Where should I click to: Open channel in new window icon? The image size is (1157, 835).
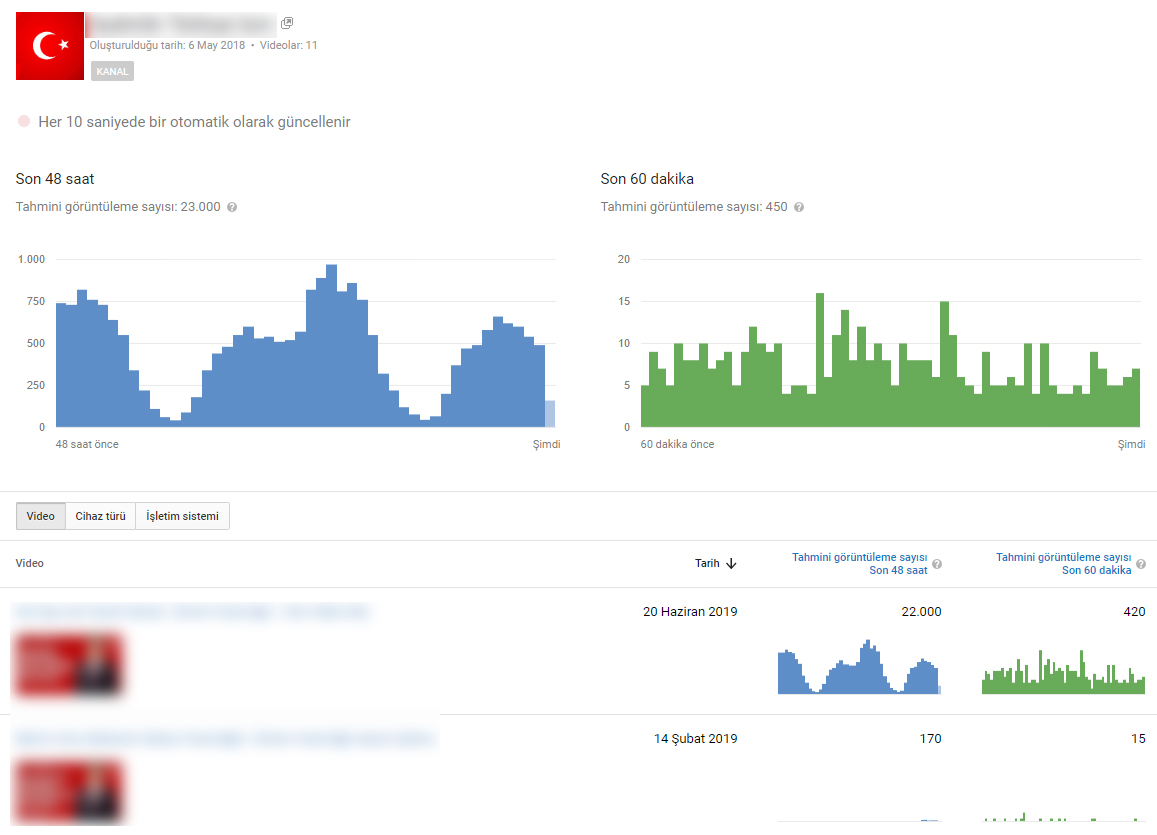click(x=287, y=23)
